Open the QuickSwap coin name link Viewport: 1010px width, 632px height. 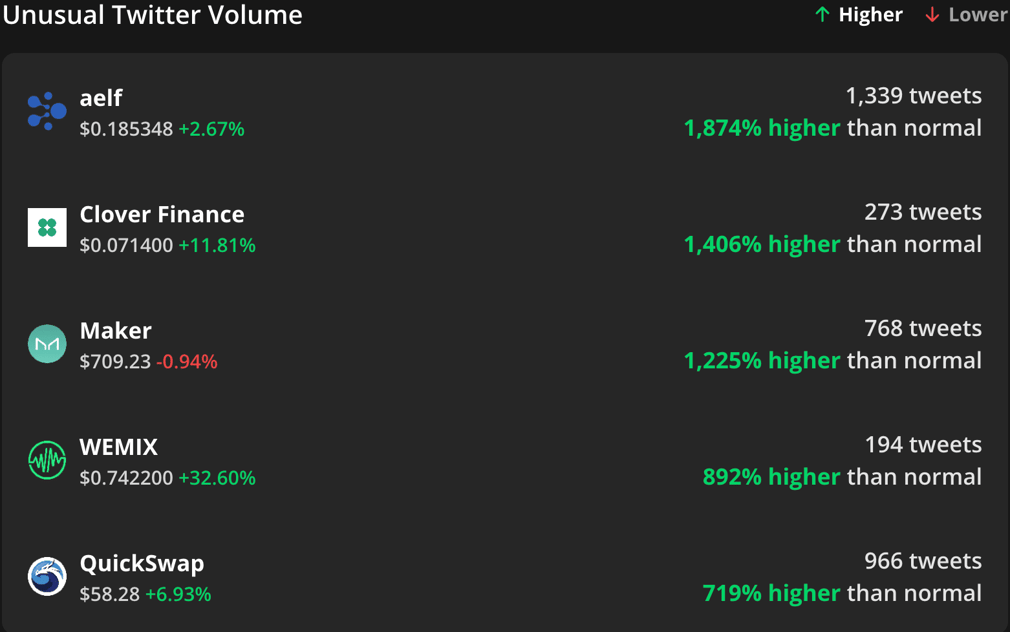click(x=142, y=563)
